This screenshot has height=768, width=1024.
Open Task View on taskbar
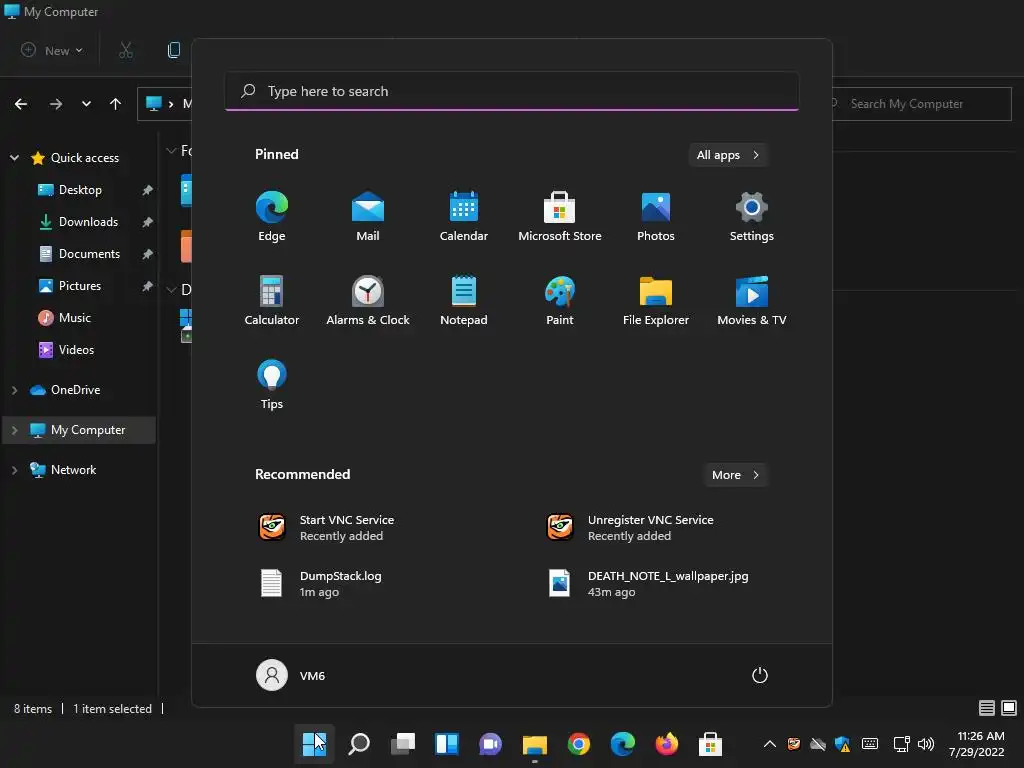pyautogui.click(x=403, y=744)
